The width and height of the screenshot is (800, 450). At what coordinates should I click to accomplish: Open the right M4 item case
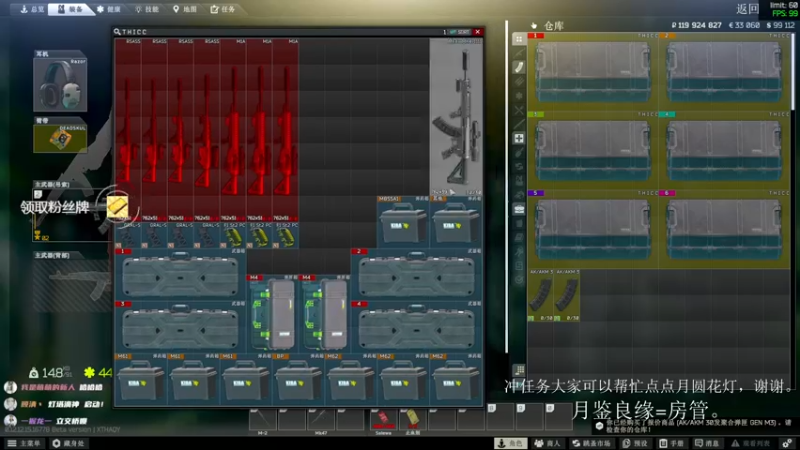(325, 314)
